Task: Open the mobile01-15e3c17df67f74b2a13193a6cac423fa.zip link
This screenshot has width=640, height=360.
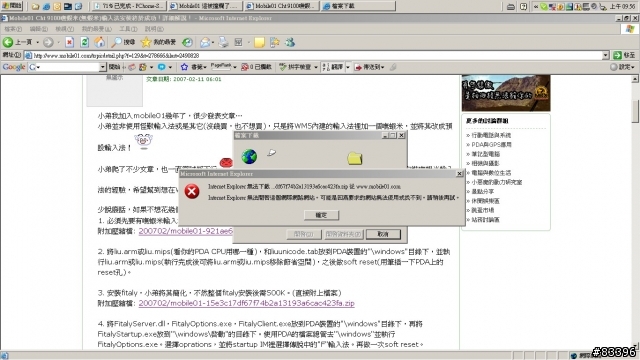Action: [x=247, y=303]
